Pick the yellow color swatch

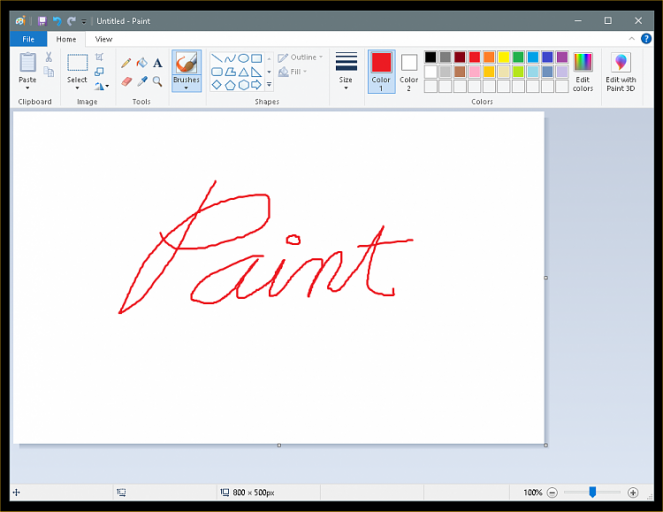(504, 57)
